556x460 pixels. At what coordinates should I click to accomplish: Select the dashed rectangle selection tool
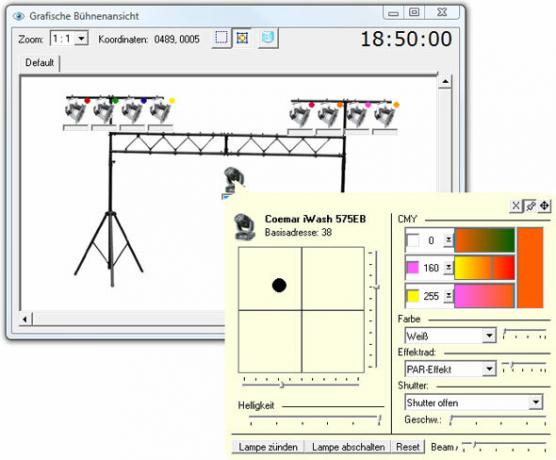(221, 38)
